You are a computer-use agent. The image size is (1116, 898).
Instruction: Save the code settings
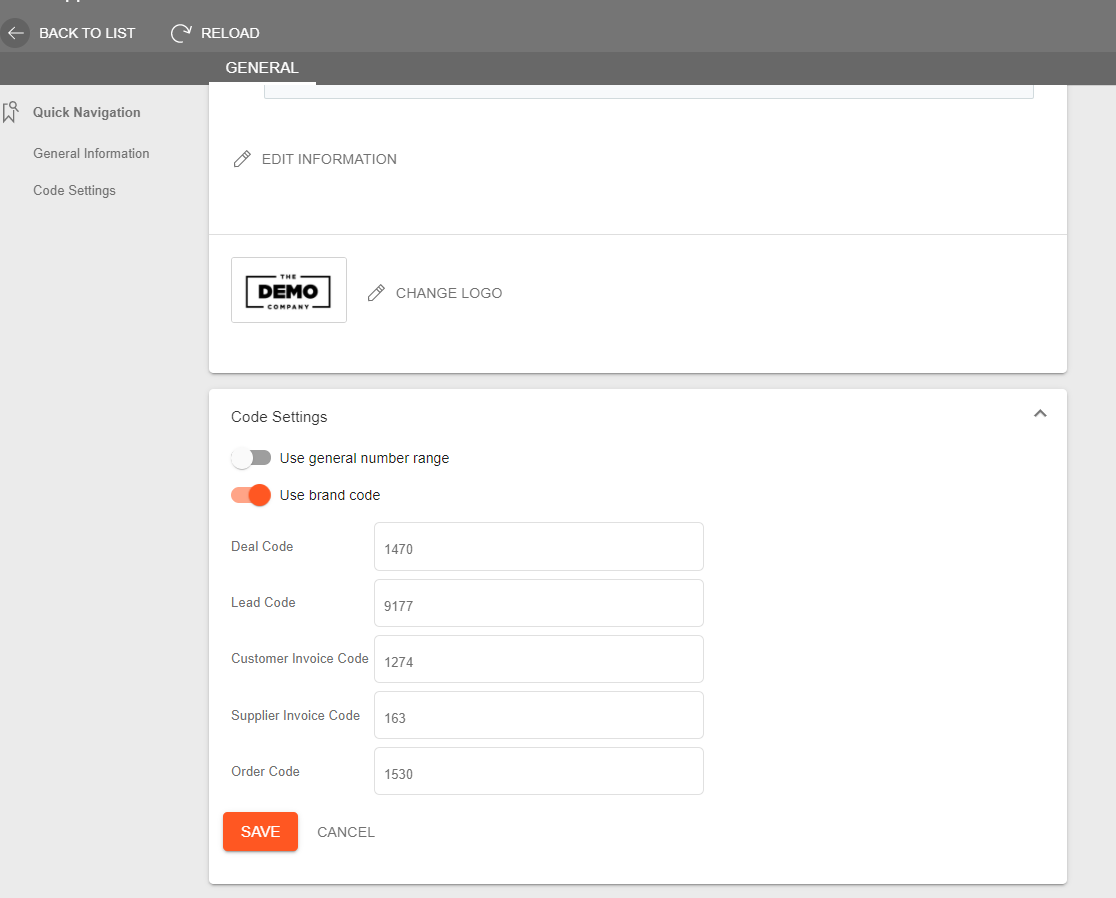(x=260, y=832)
